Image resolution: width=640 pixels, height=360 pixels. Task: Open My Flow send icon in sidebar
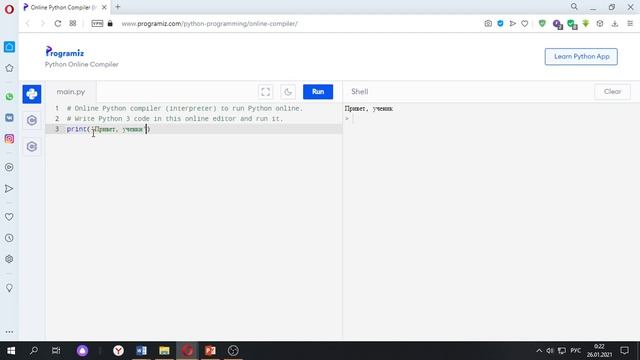tap(9, 189)
